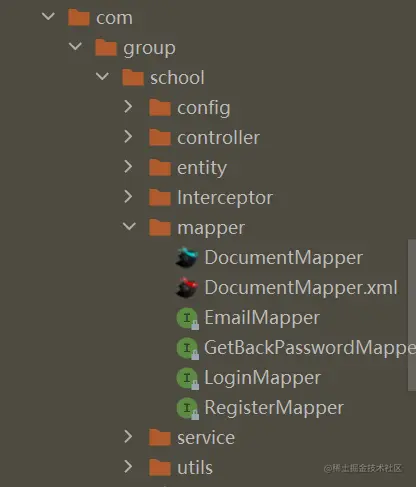Click the red DocumentMapper.xml bird icon

(187, 287)
